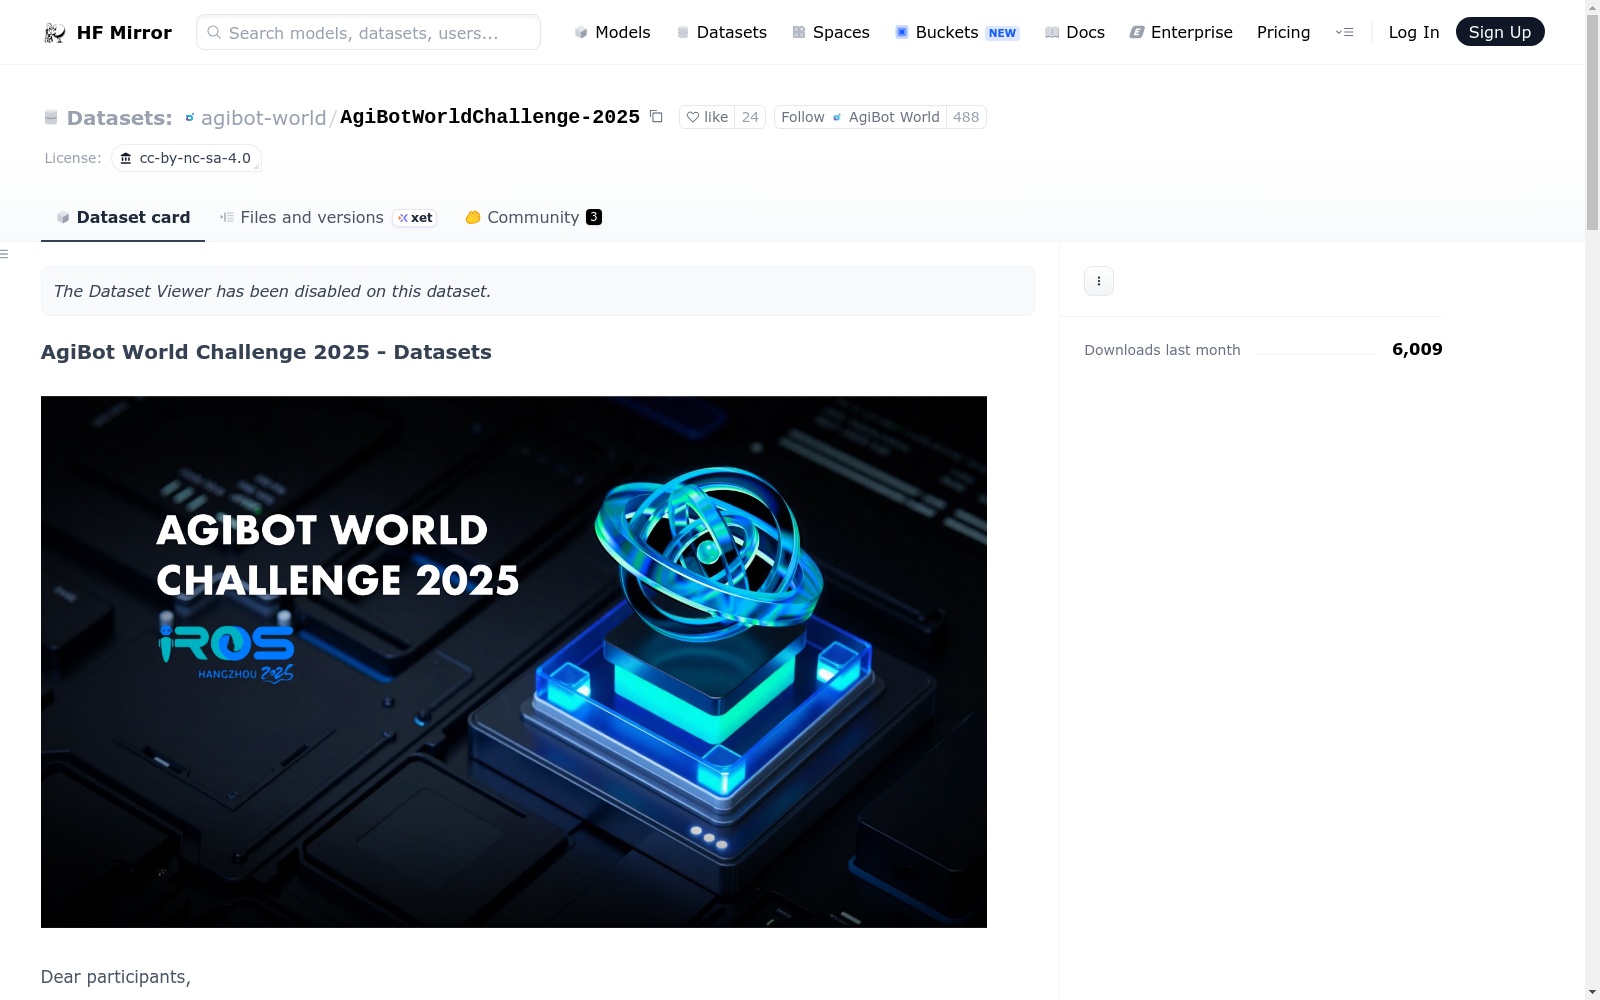View the 488 followers count
The image size is (1600, 1000).
[966, 117]
